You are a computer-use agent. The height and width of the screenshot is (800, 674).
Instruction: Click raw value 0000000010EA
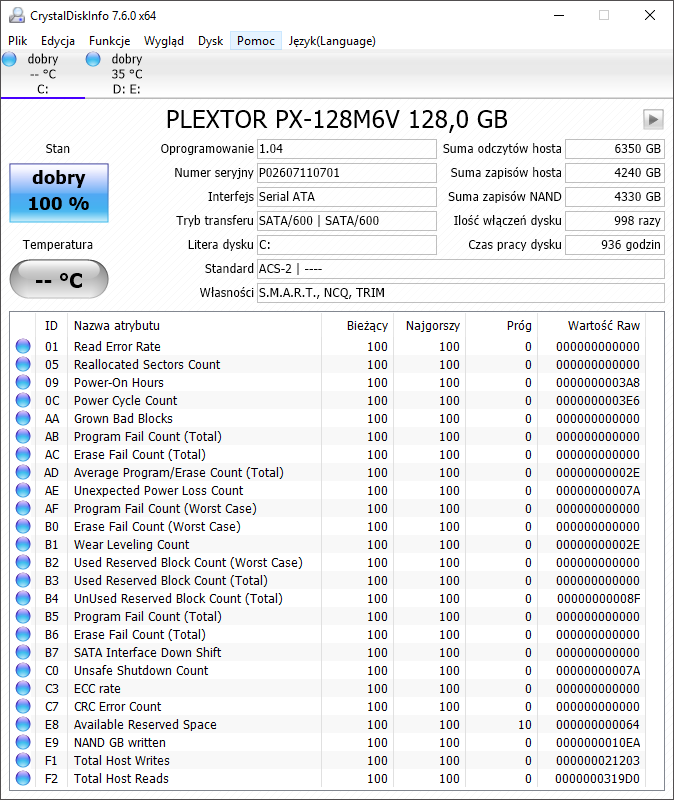(597, 742)
